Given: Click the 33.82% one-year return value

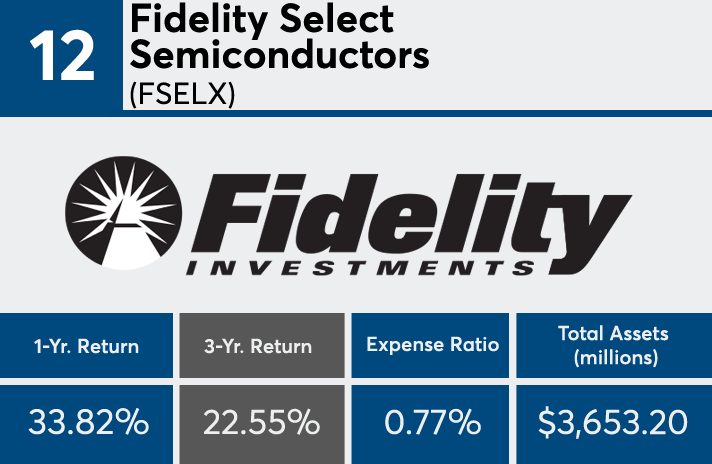Looking at the screenshot, I should click(89, 422).
